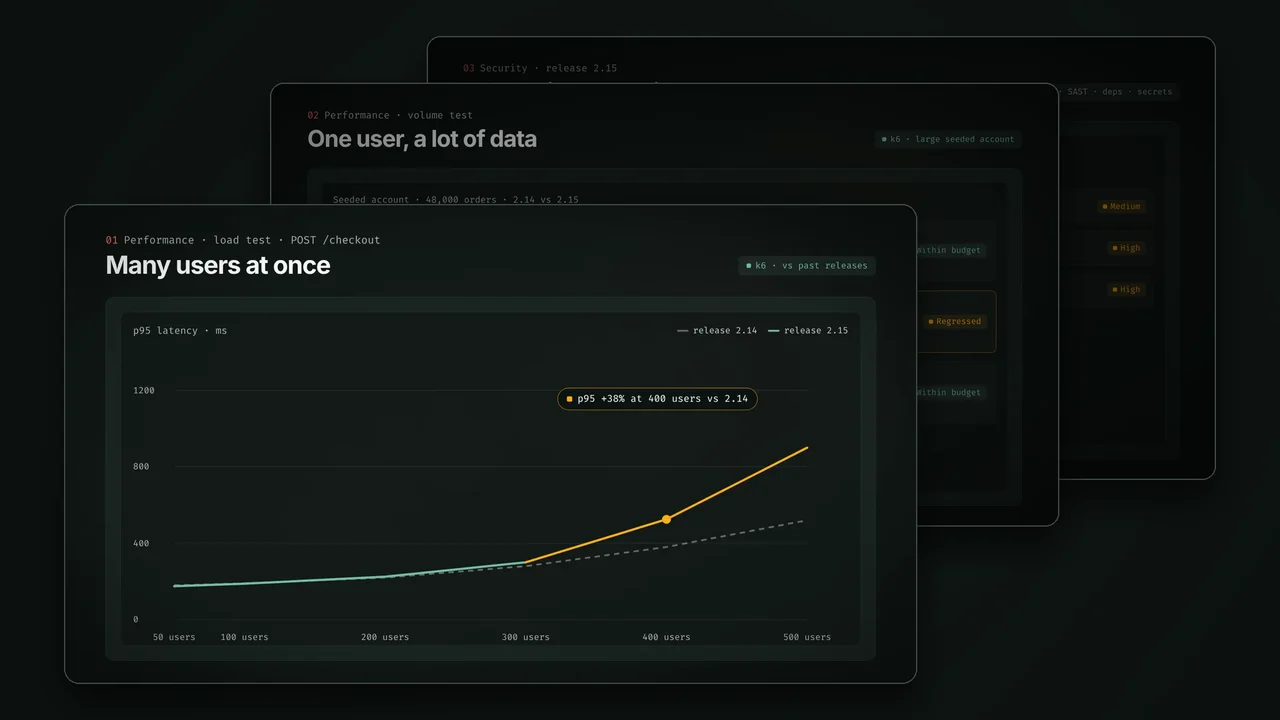Click the 'Medium' severity badge
The height and width of the screenshot is (720, 1280).
[1121, 207]
